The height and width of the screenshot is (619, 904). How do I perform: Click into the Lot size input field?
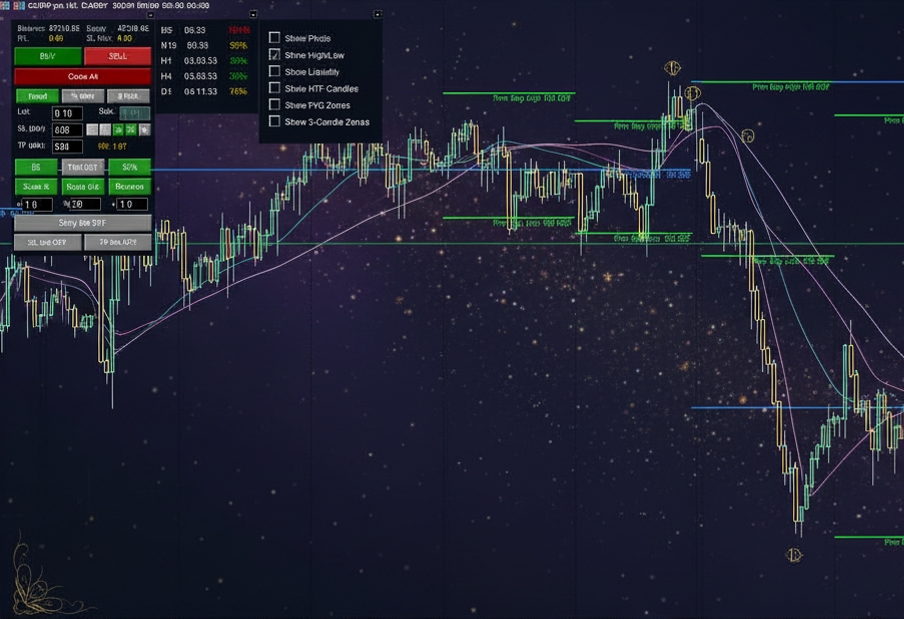pos(67,113)
